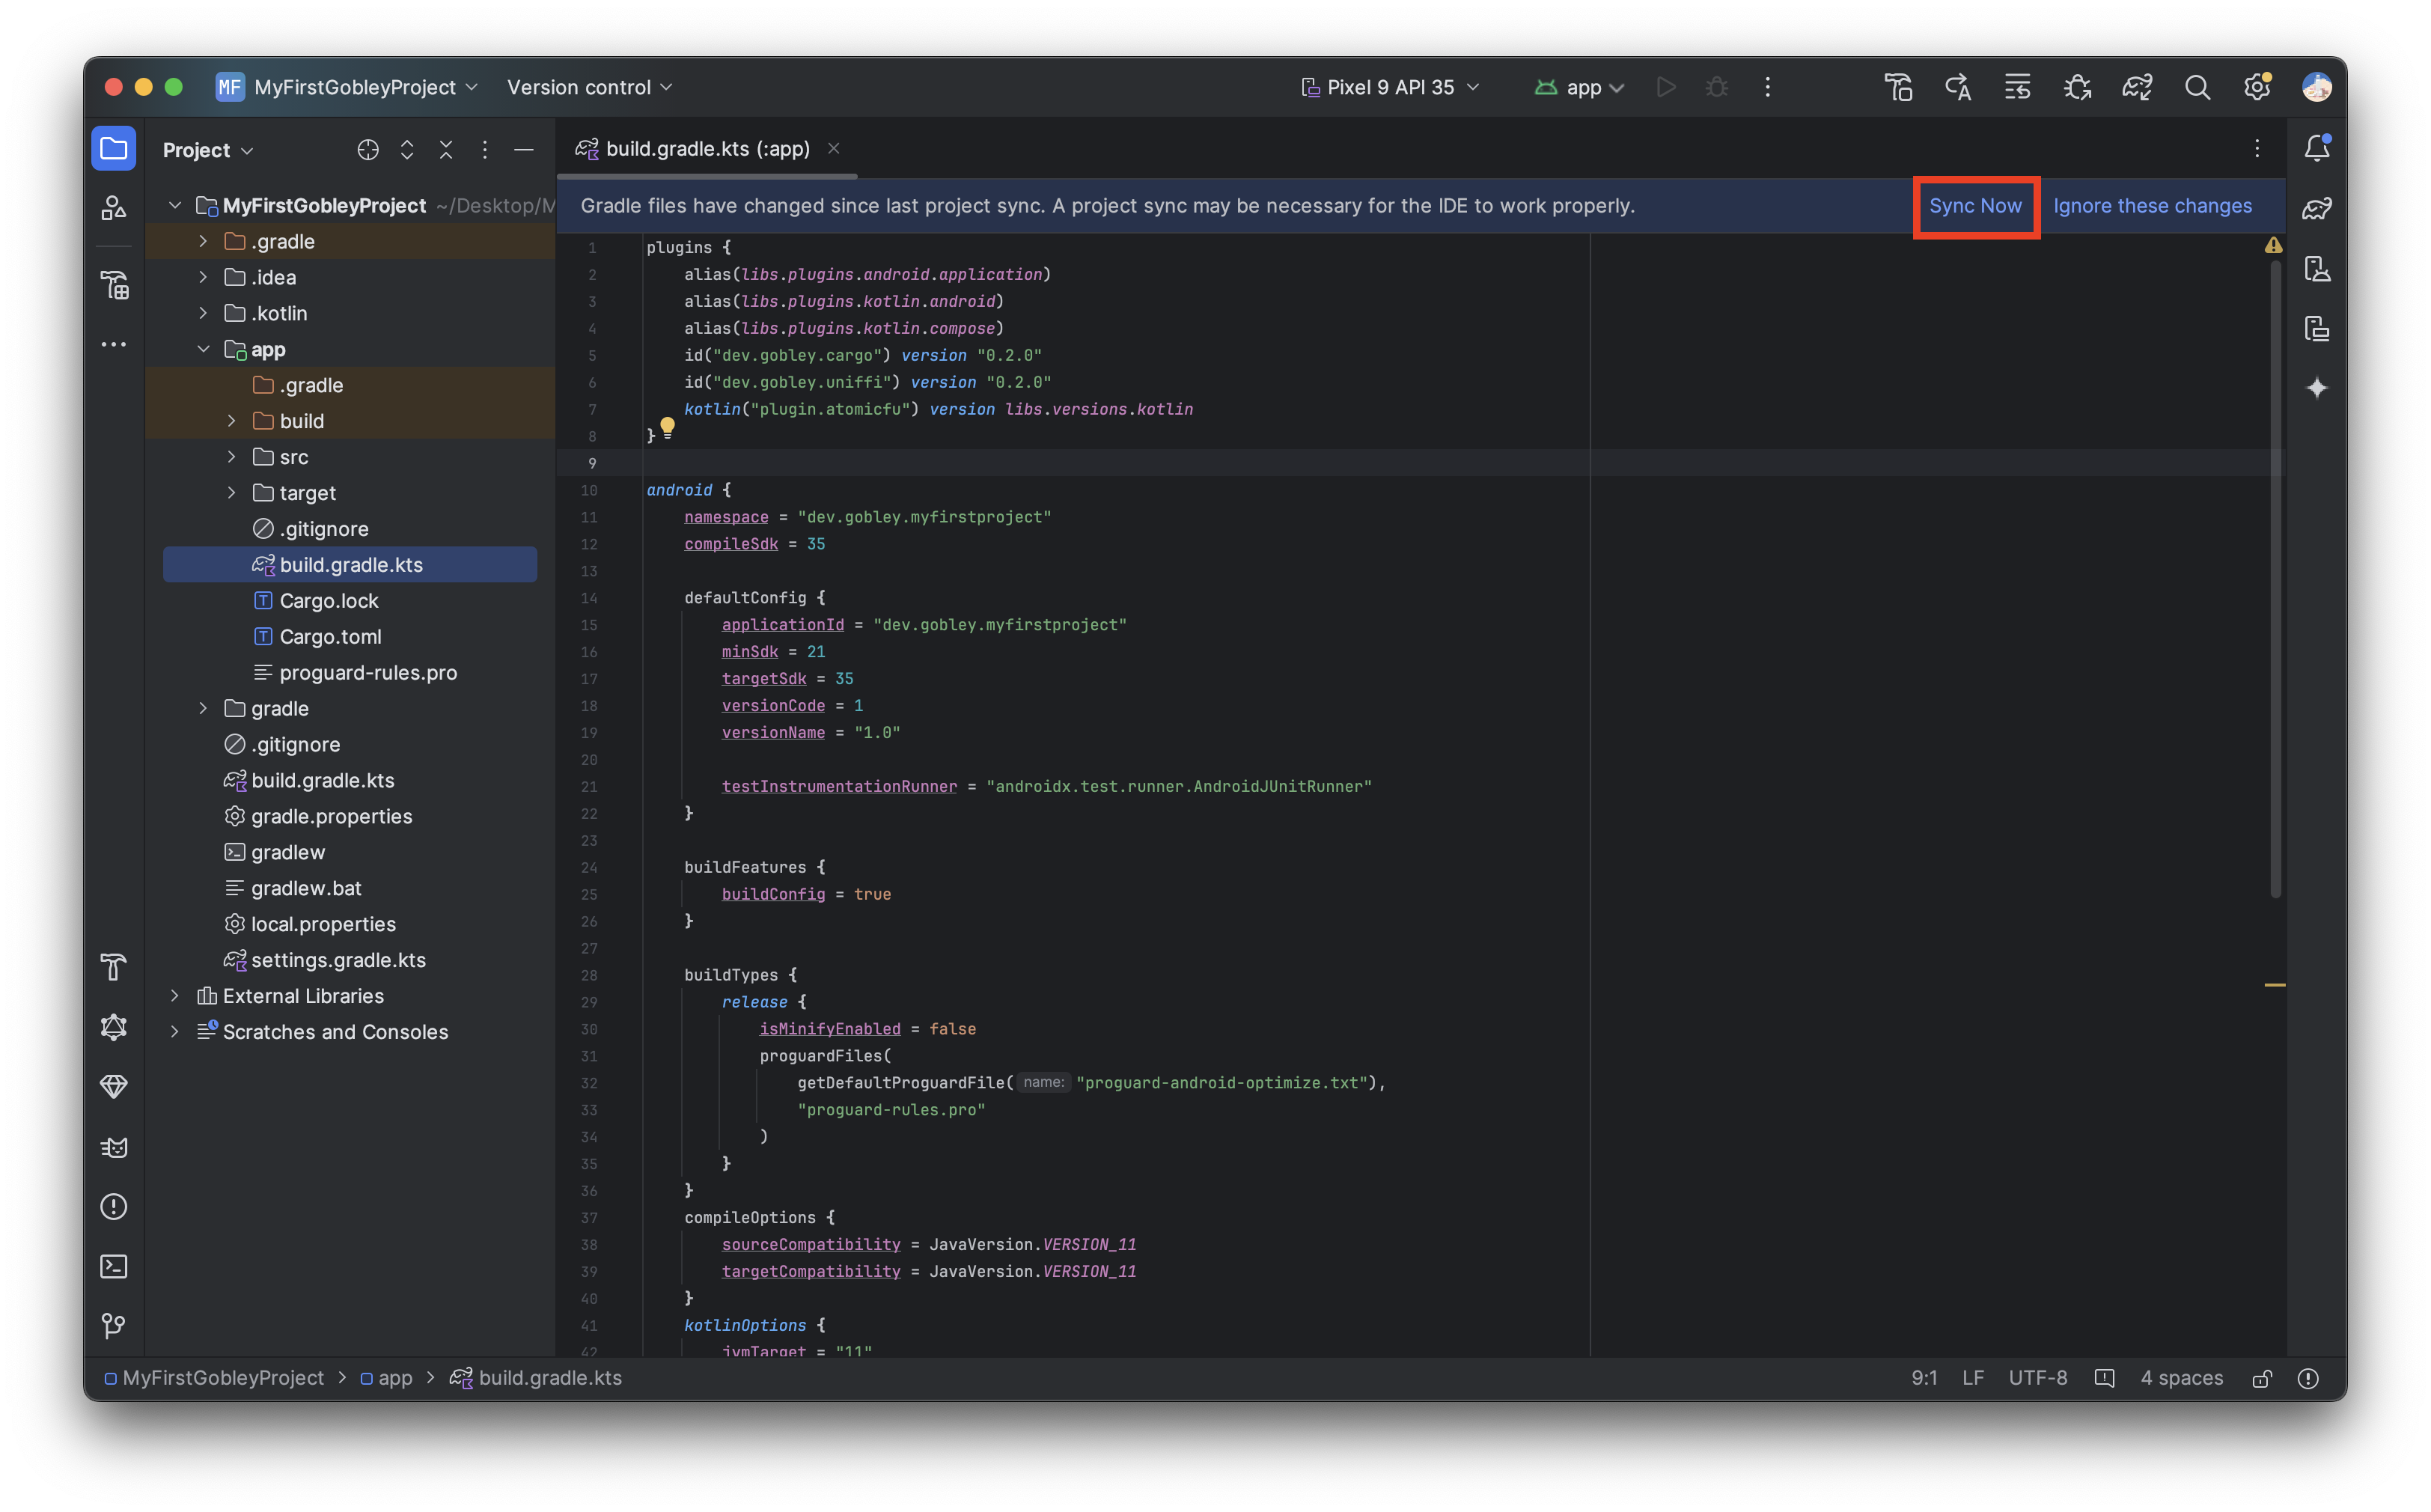Sync project with Gradle files toolbar icon
The width and height of the screenshot is (2431, 1512).
[x=2138, y=88]
